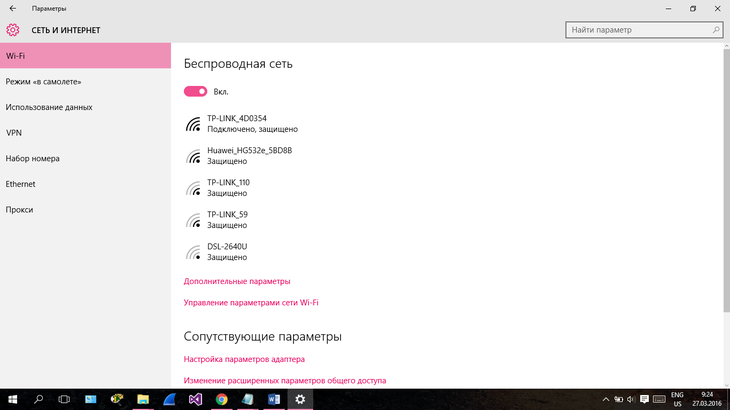Show hidden tray icons chevron

coord(606,399)
